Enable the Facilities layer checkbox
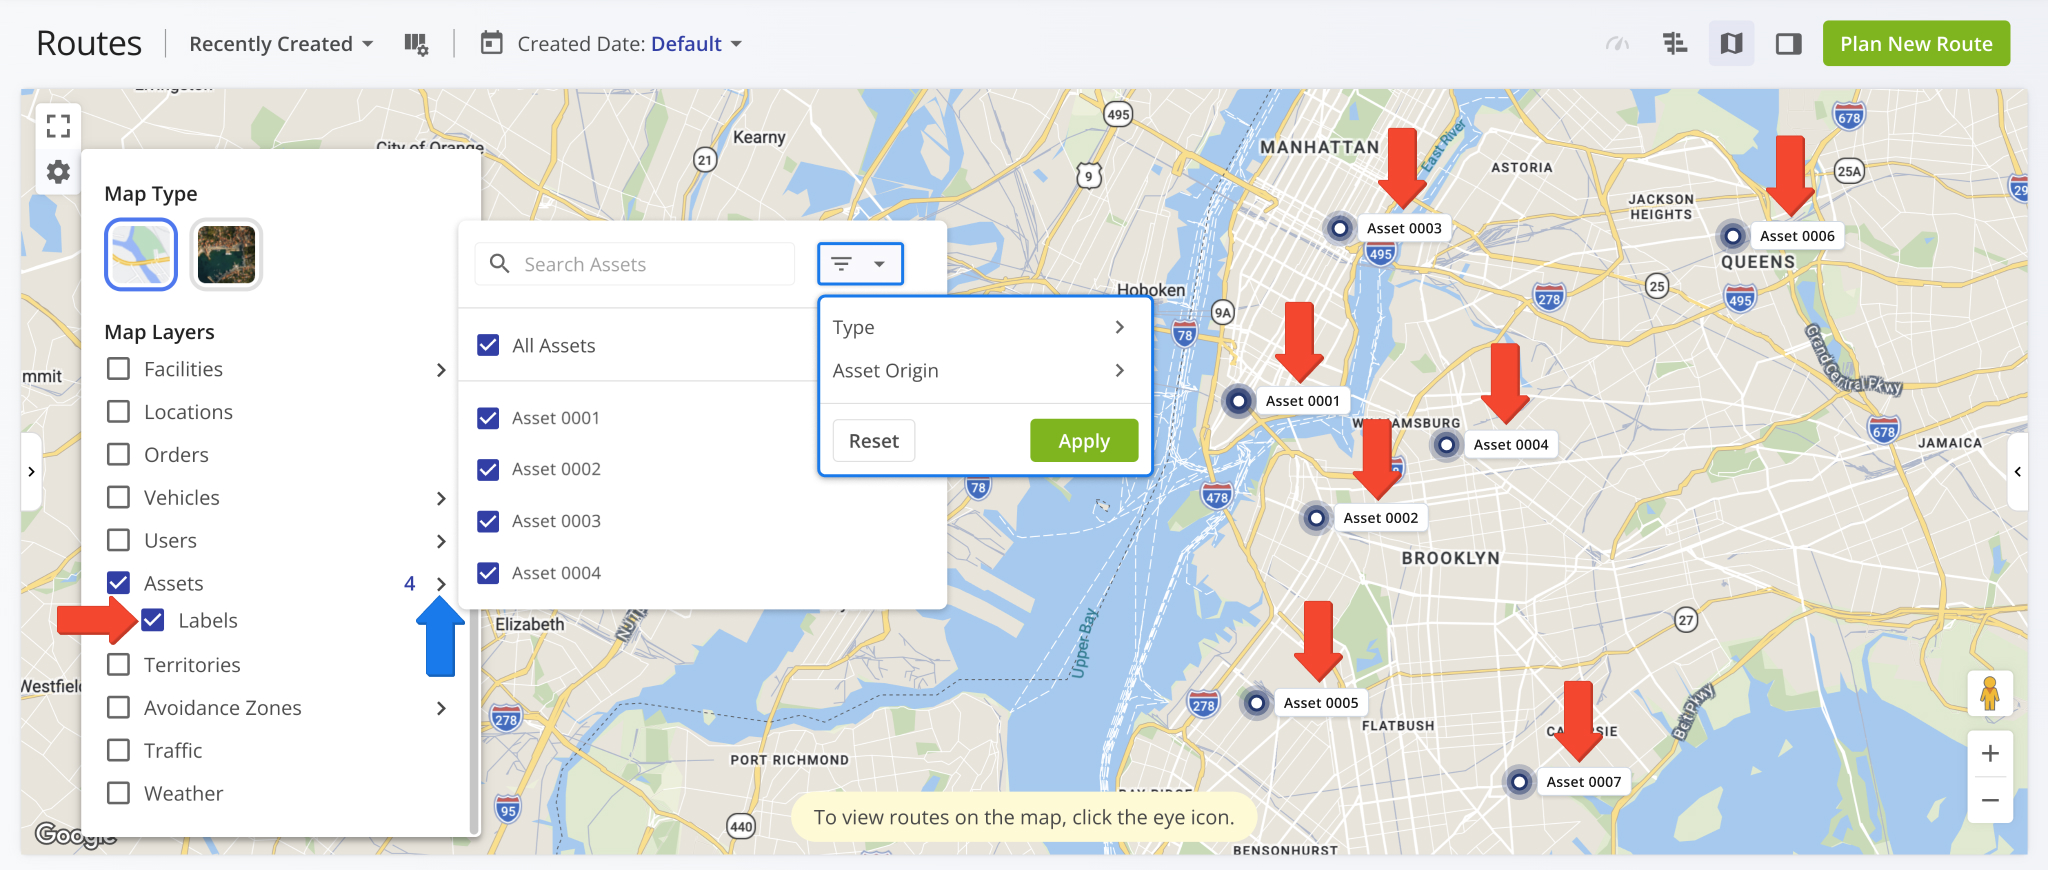 (118, 369)
